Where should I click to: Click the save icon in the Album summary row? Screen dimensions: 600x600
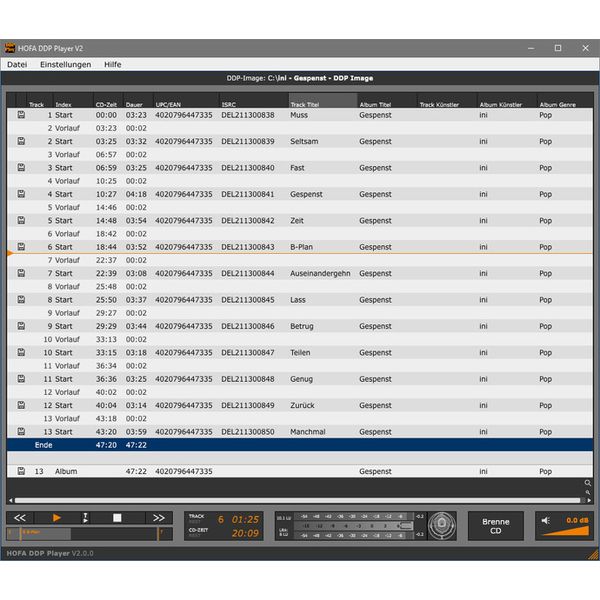coord(21,471)
